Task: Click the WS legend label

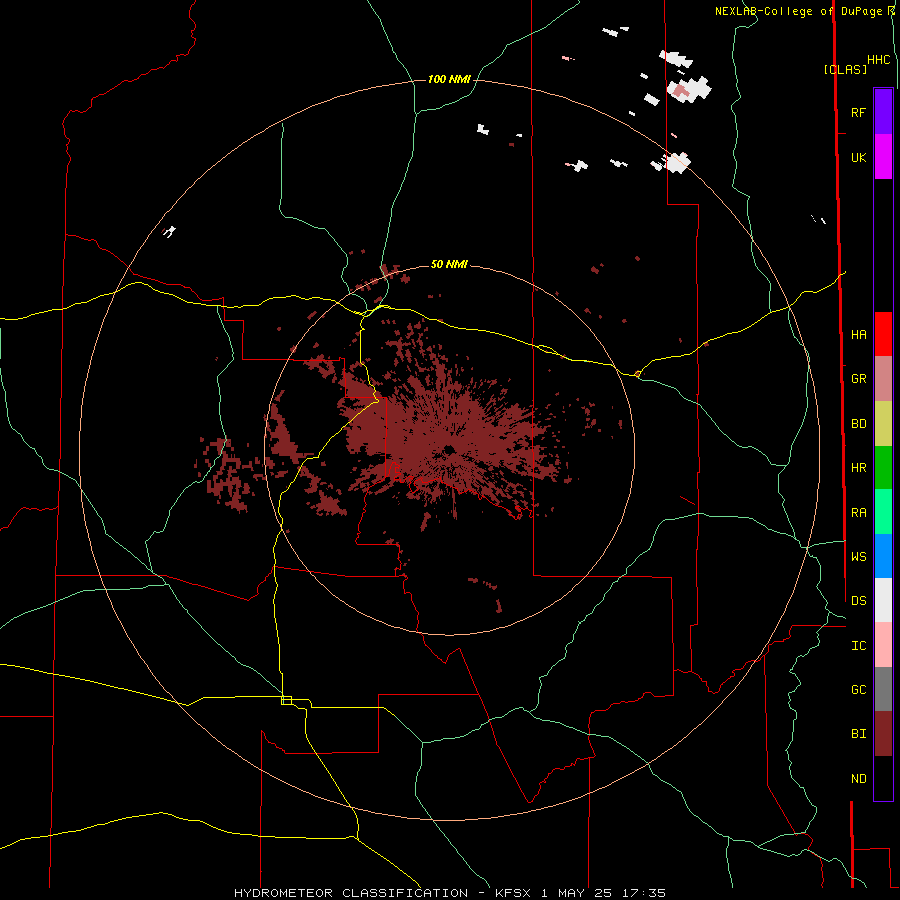Action: pyautogui.click(x=858, y=557)
